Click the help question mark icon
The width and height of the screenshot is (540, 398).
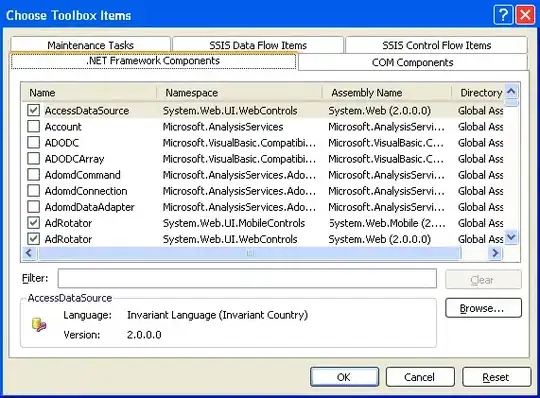503,15
